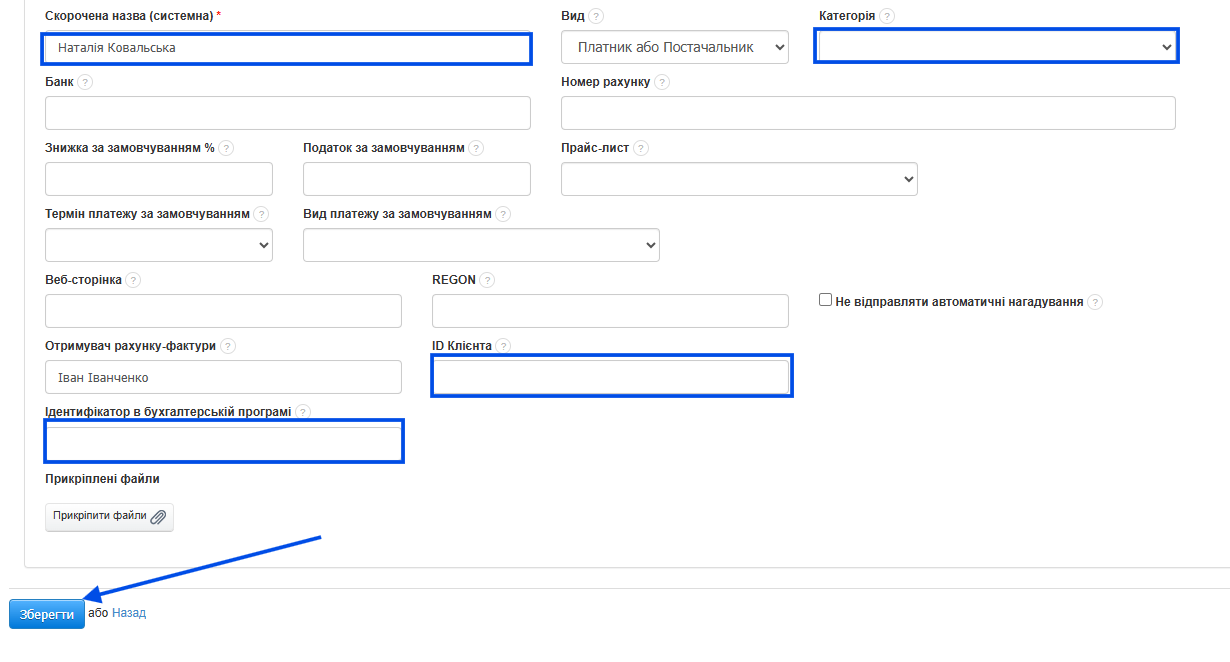Click into the Номер рахунку field
Viewport: 1230px width, 662px height.
click(x=868, y=113)
